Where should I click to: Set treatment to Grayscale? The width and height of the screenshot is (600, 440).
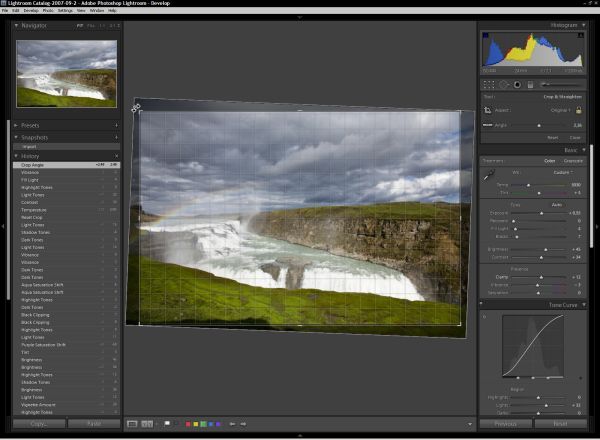573,160
